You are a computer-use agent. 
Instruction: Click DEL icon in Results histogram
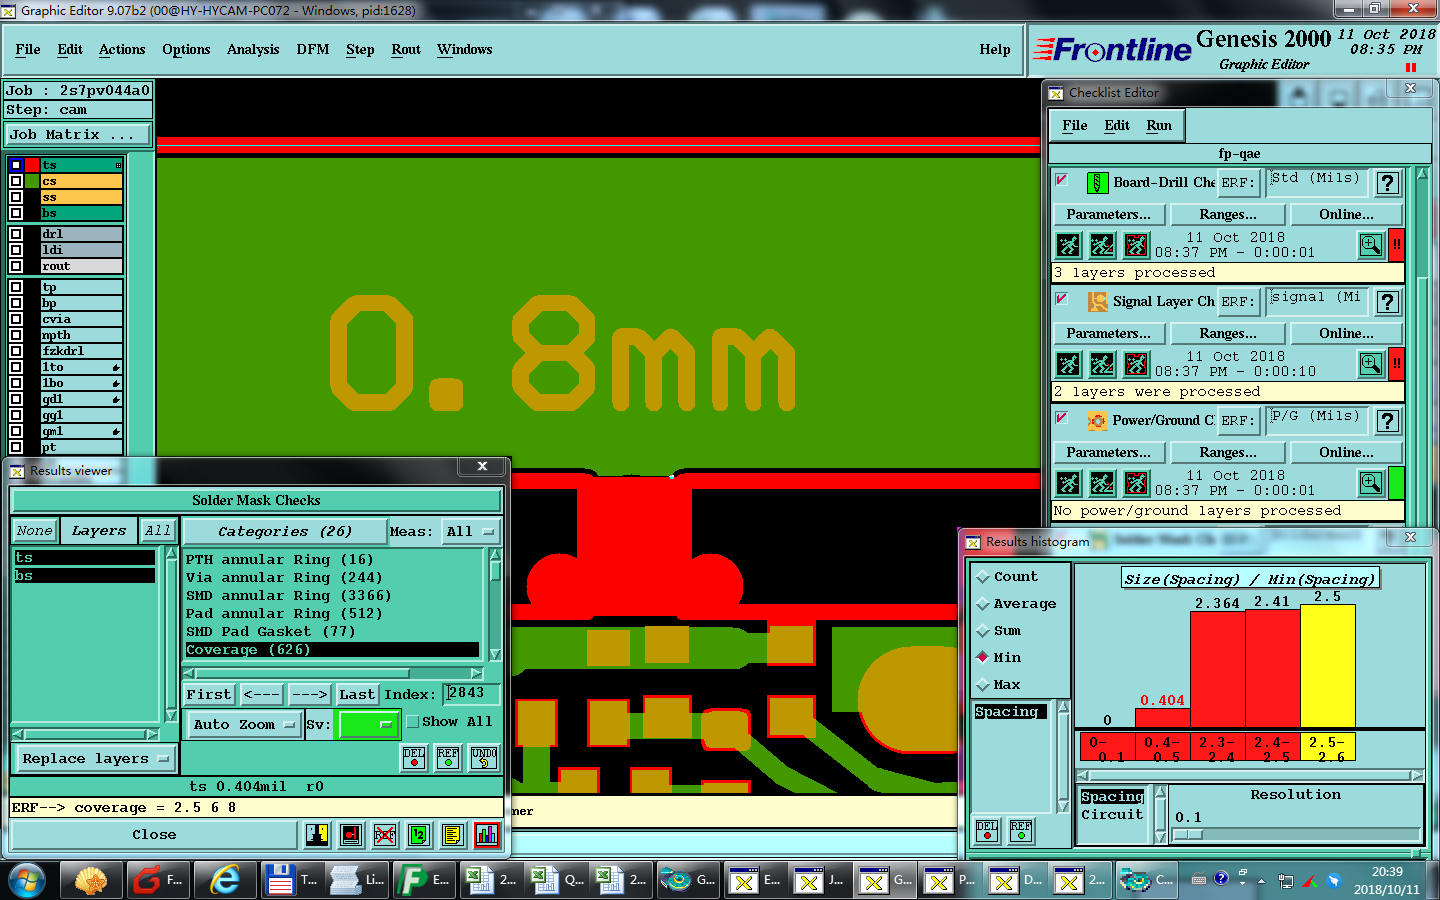tap(987, 831)
